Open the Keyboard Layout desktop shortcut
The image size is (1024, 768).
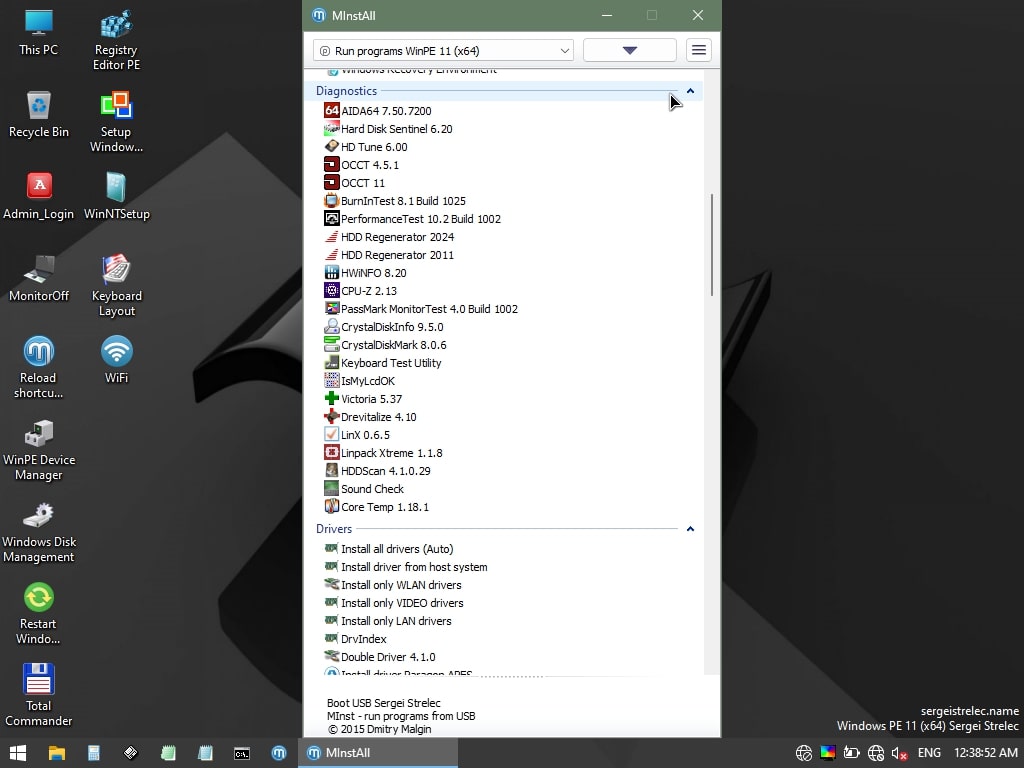(116, 286)
